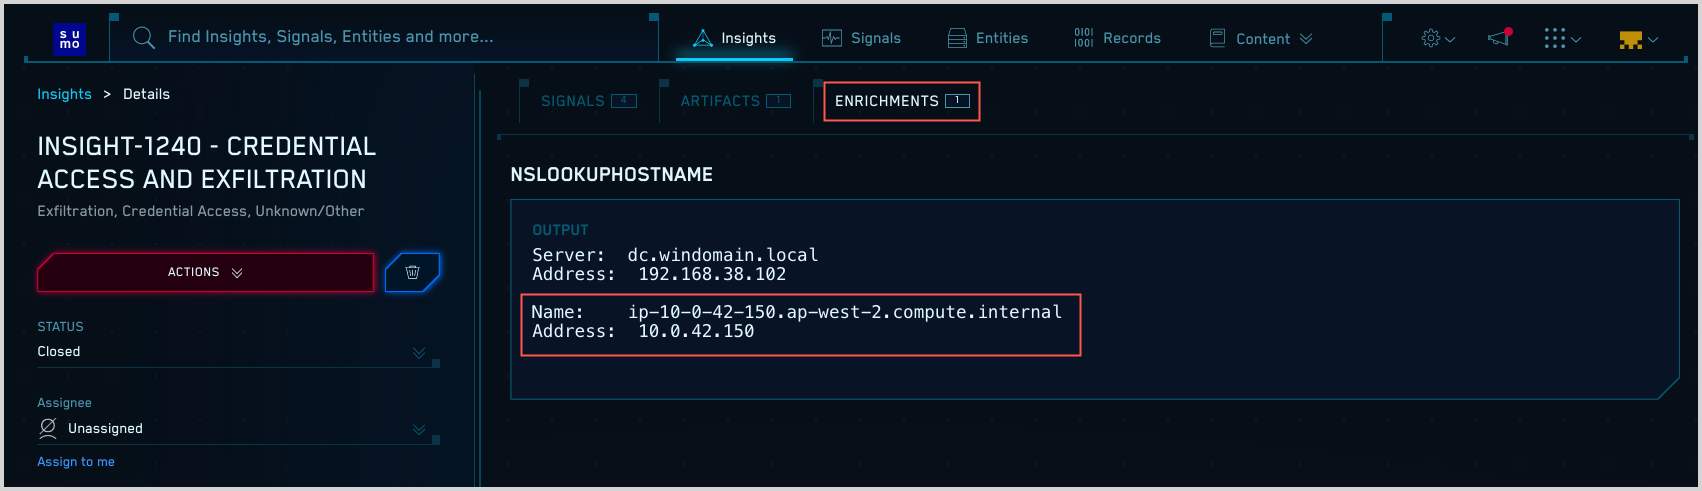Expand the Status dropdown showing Closed
The width and height of the screenshot is (1702, 491).
419,352
